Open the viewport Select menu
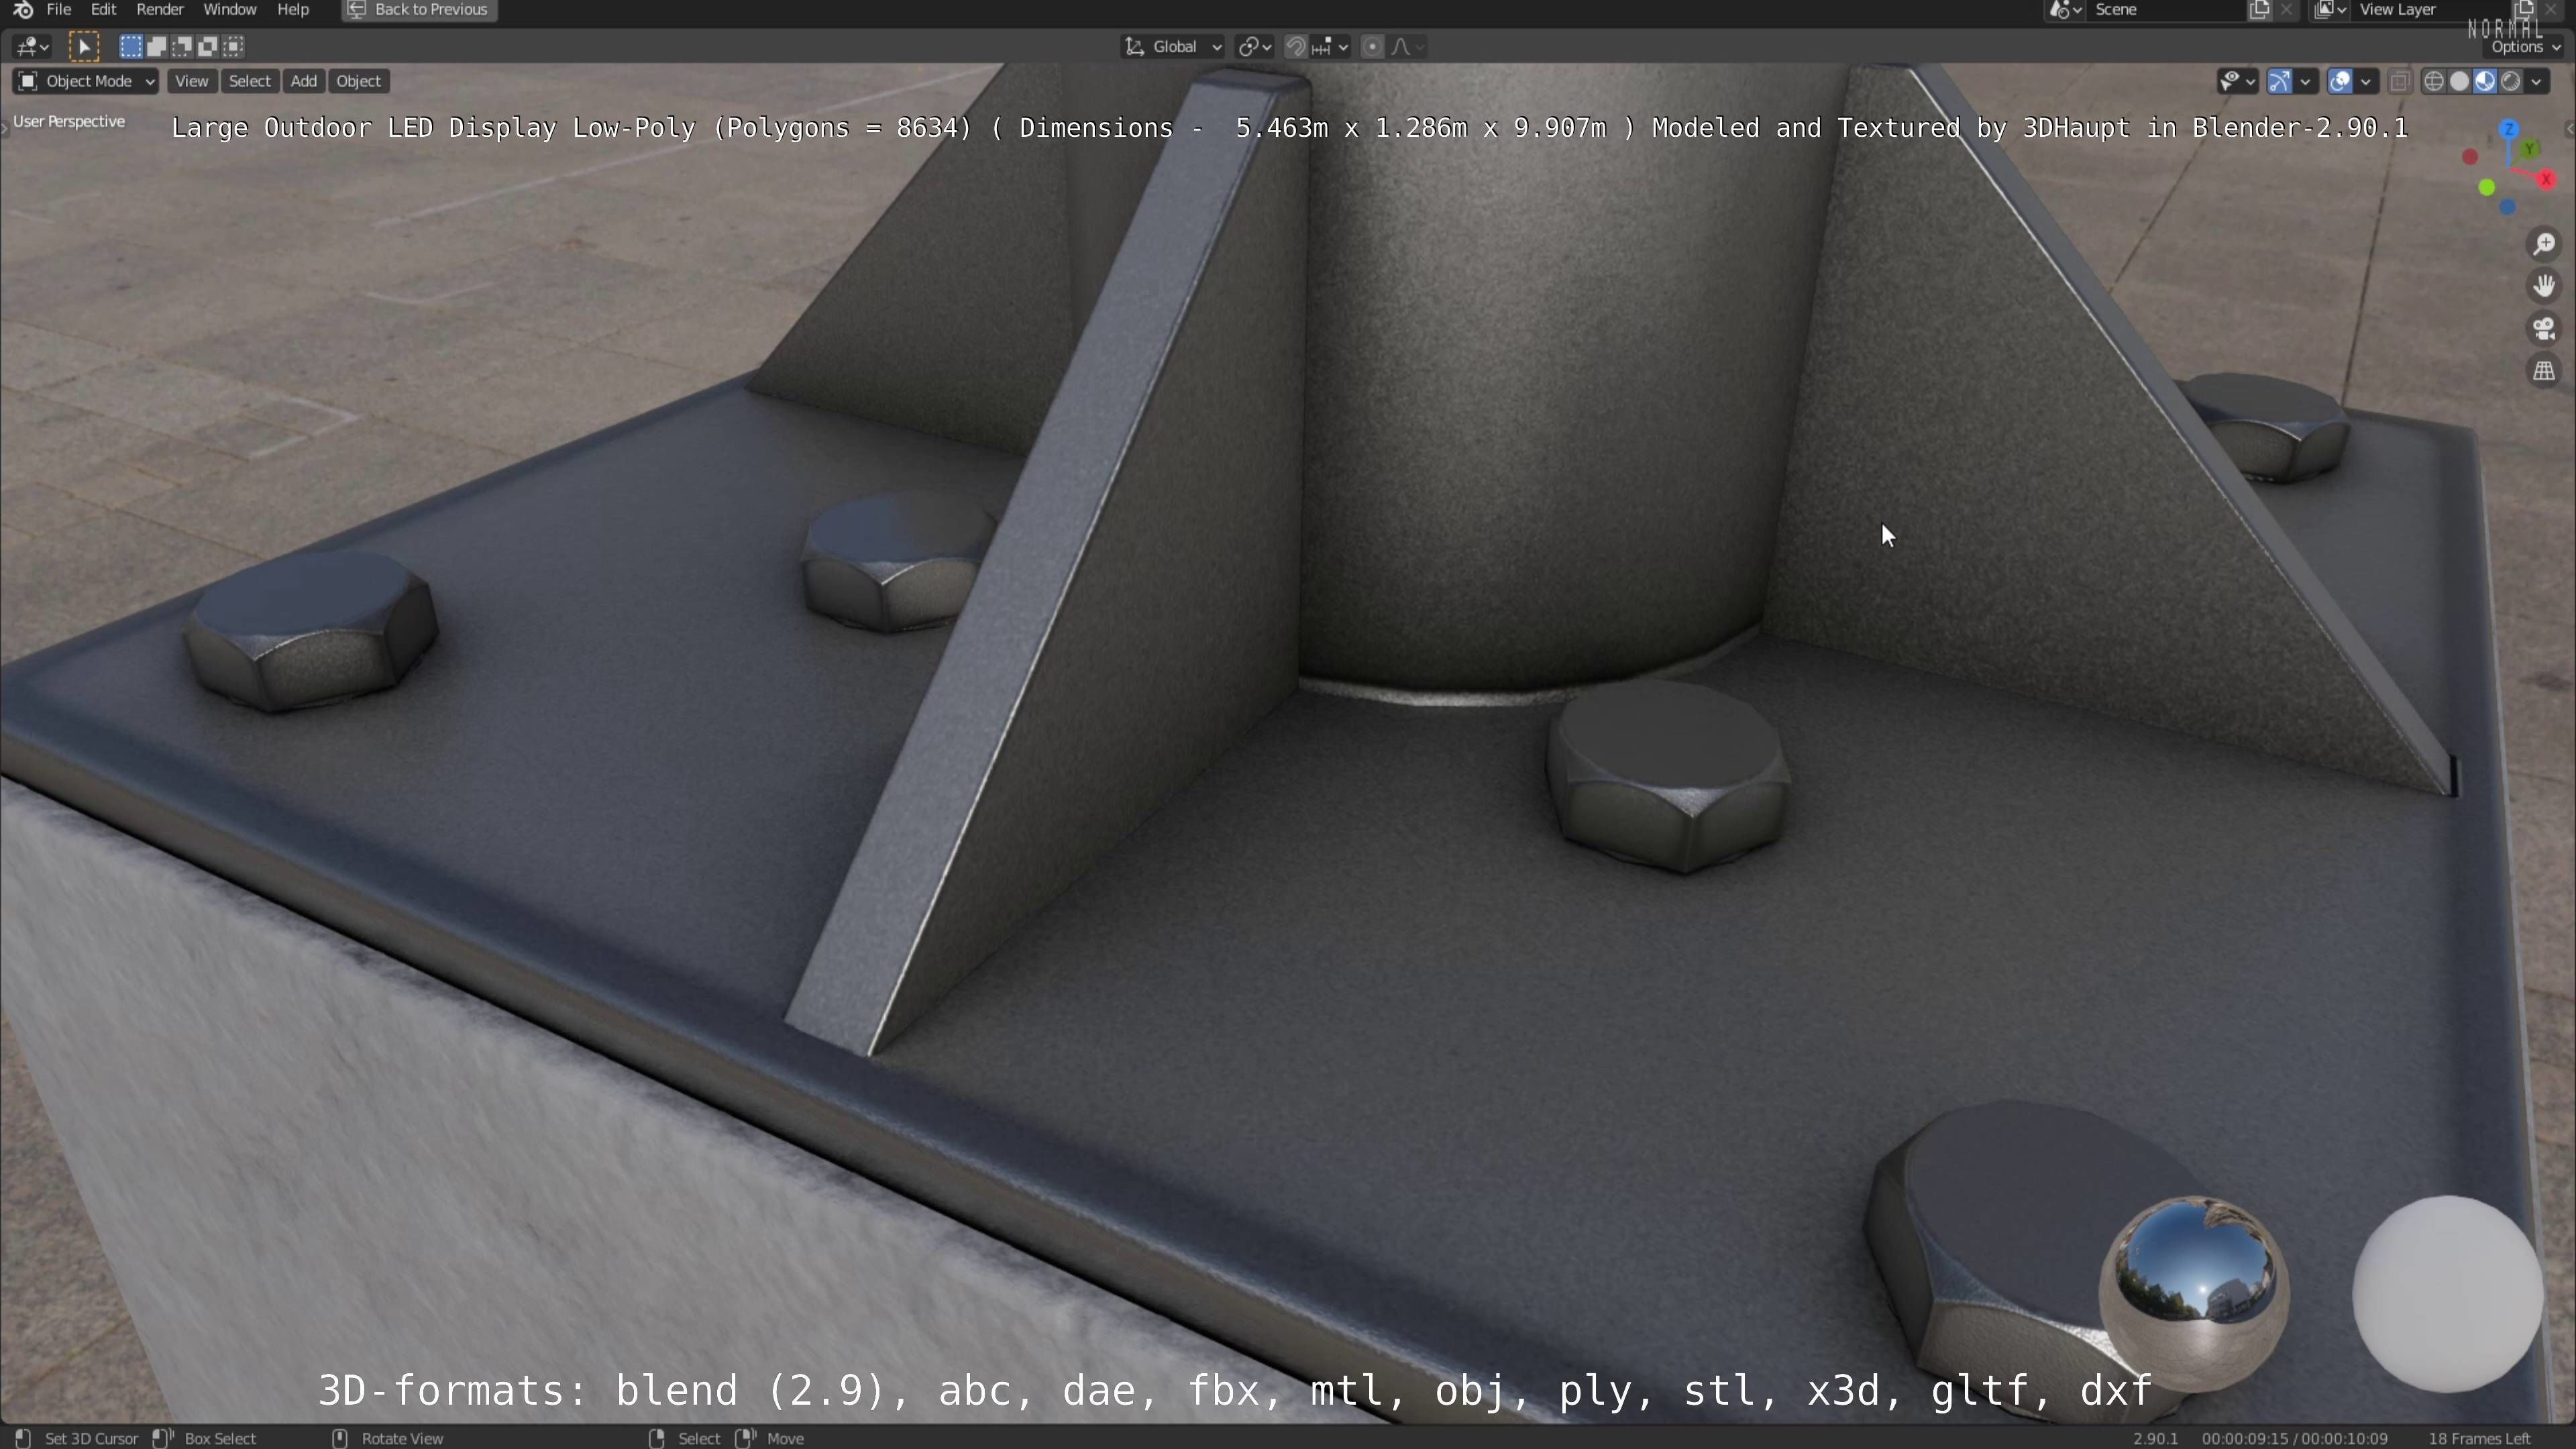 [x=249, y=82]
